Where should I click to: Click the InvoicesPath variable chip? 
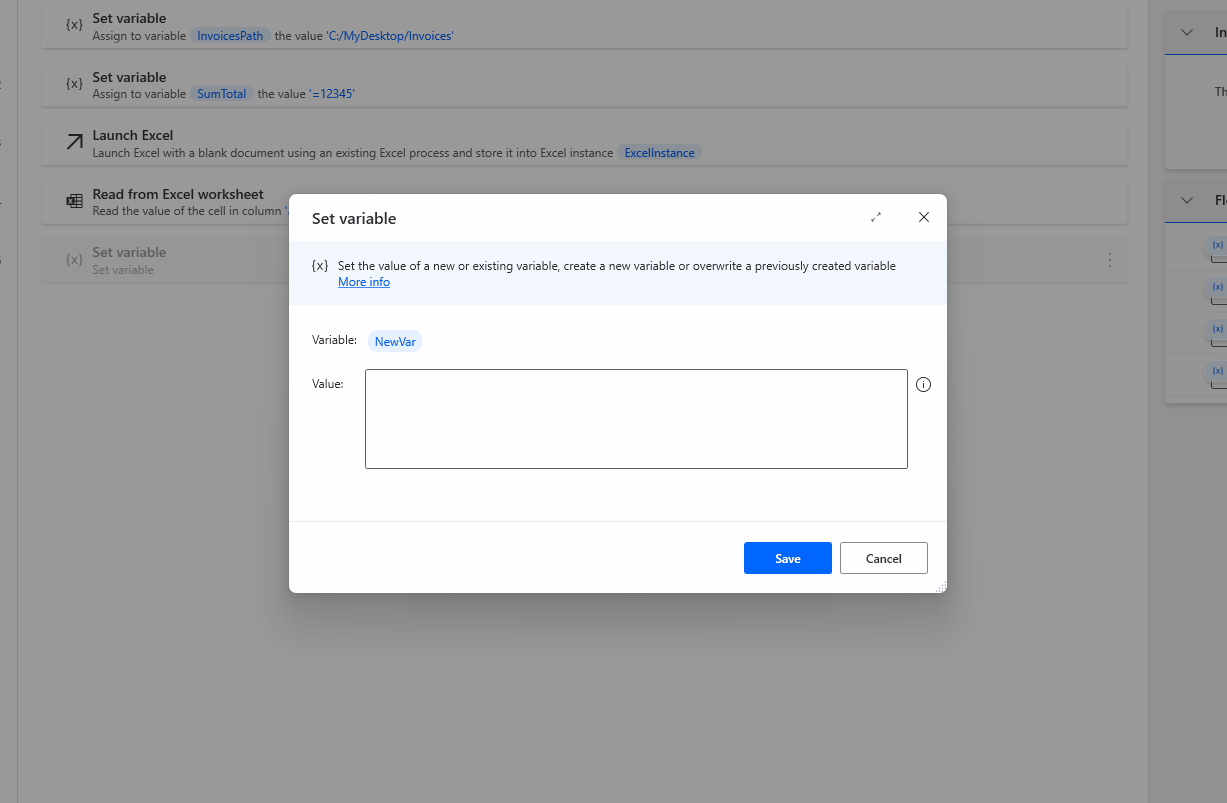point(229,35)
